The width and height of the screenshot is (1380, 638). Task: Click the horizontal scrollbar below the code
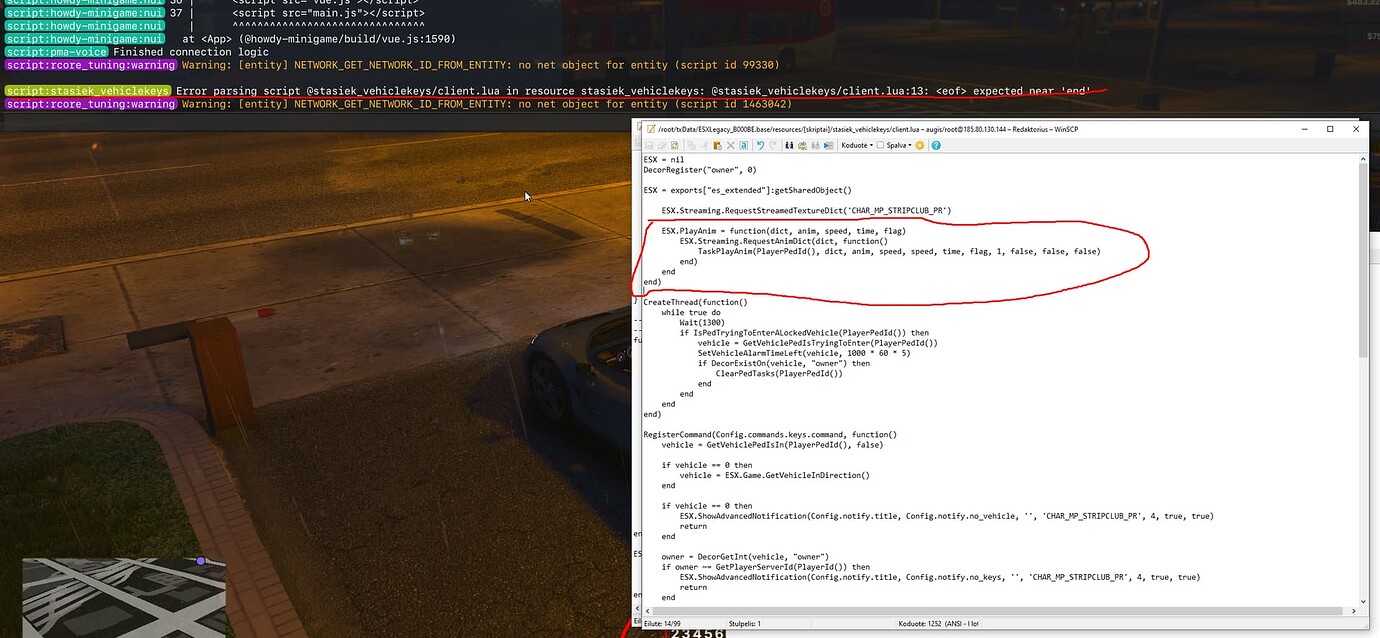pos(1000,610)
